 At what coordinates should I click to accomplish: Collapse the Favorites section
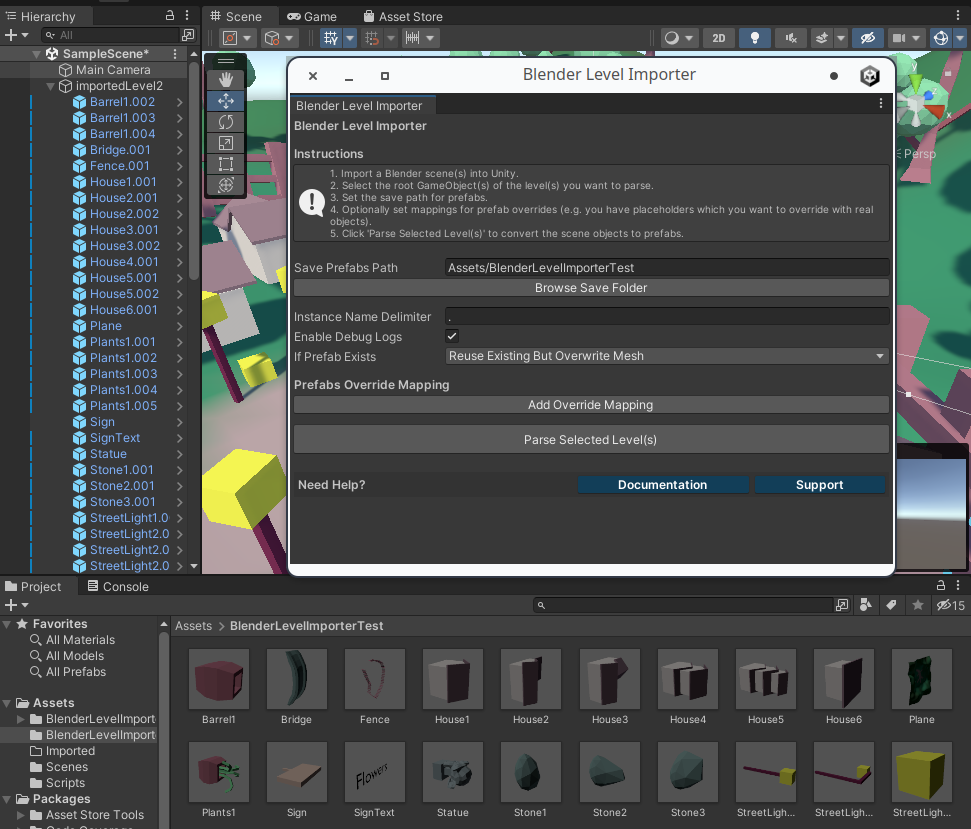pos(7,624)
